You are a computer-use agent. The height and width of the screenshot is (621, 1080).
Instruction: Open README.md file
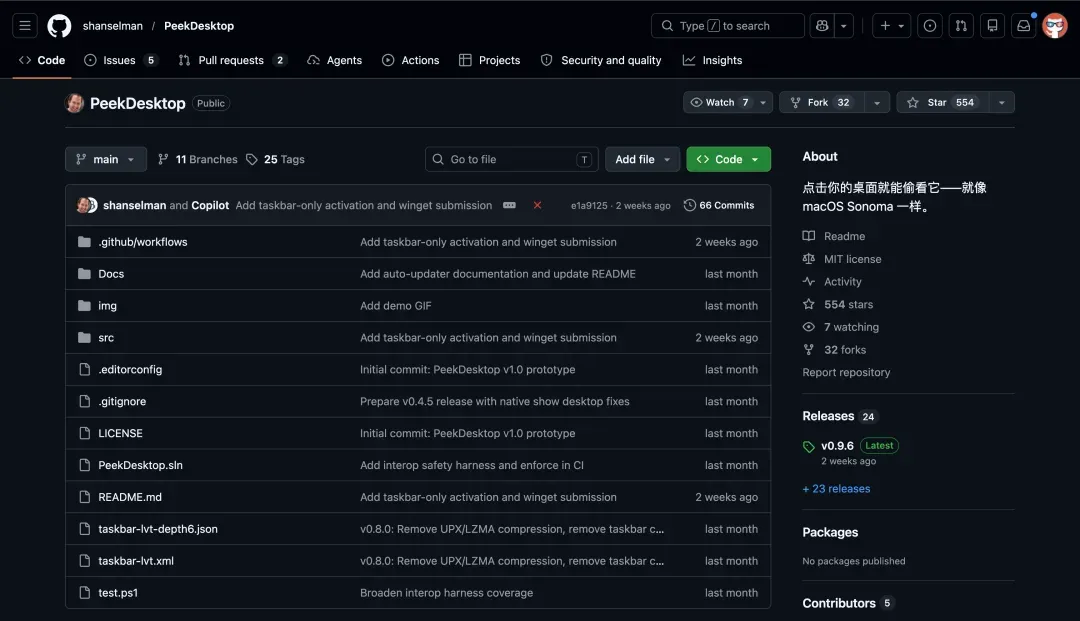130,496
